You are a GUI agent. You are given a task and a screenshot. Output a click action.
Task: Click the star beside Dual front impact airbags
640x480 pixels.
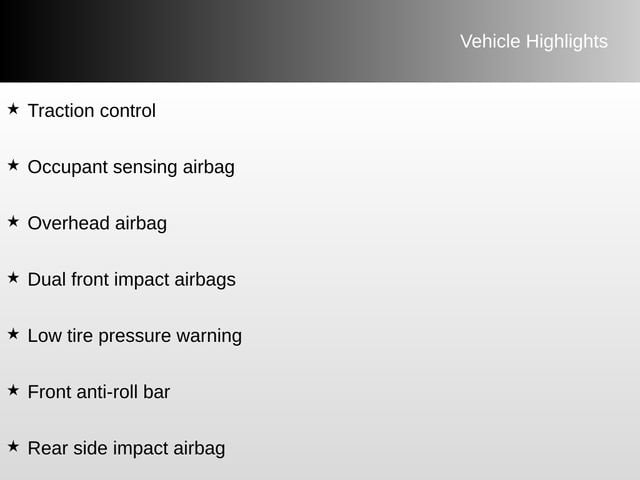[x=13, y=277]
